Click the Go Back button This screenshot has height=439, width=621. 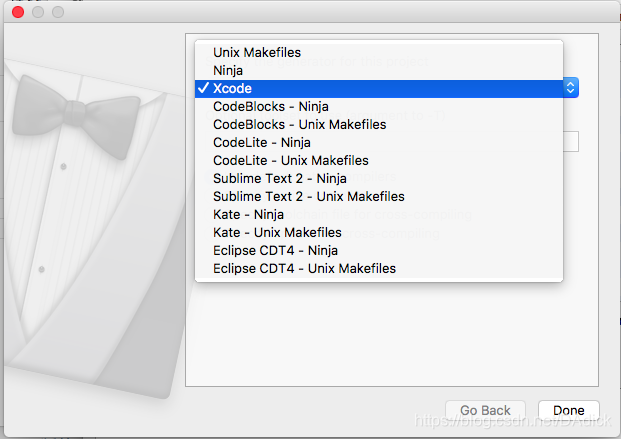pyautogui.click(x=485, y=410)
